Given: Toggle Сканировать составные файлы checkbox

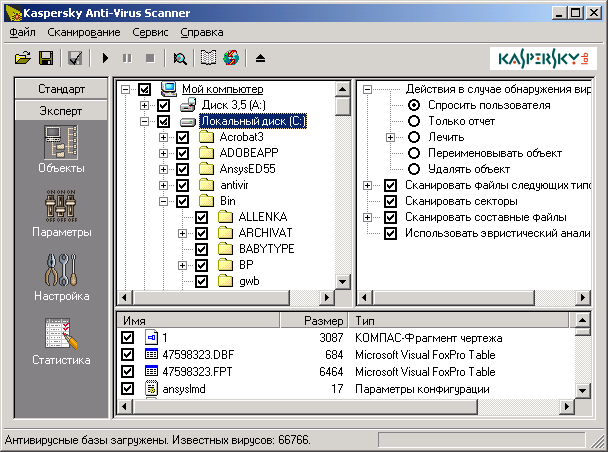Looking at the screenshot, I should [x=390, y=217].
